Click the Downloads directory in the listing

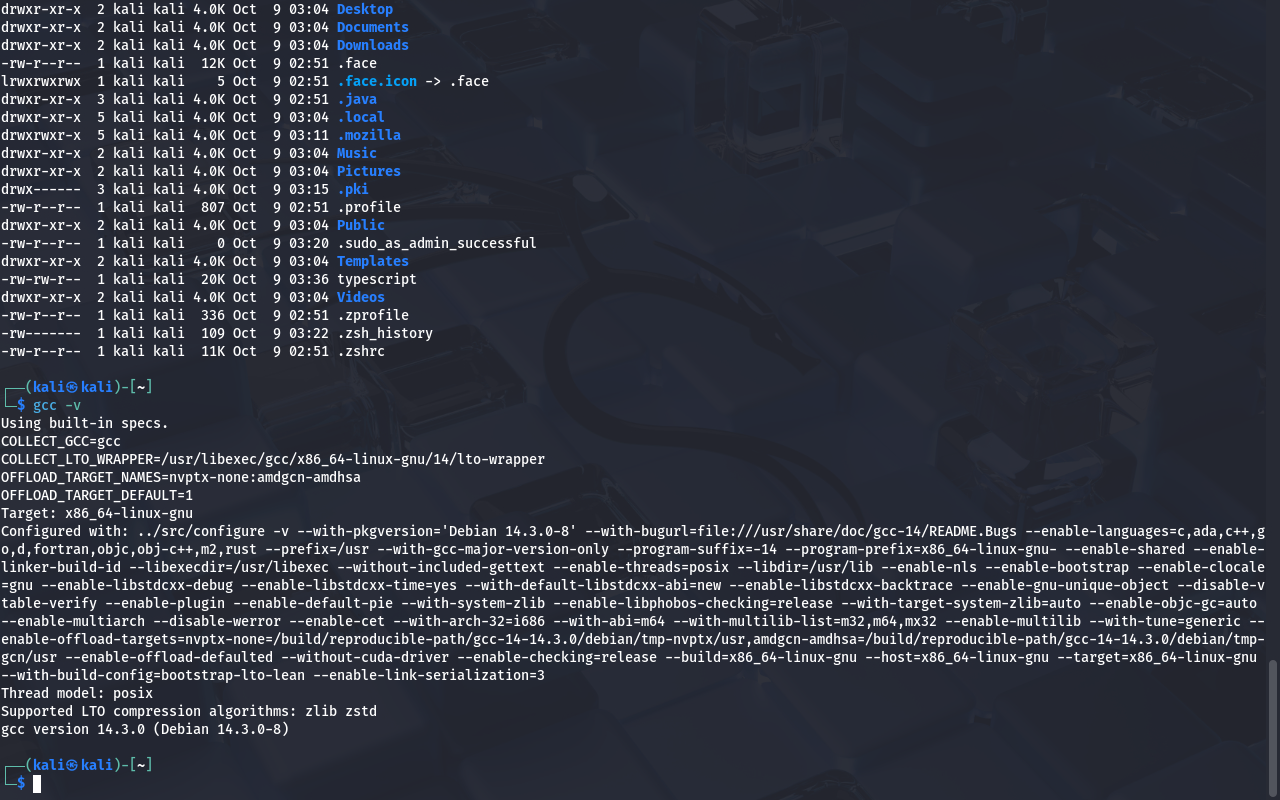[x=372, y=45]
